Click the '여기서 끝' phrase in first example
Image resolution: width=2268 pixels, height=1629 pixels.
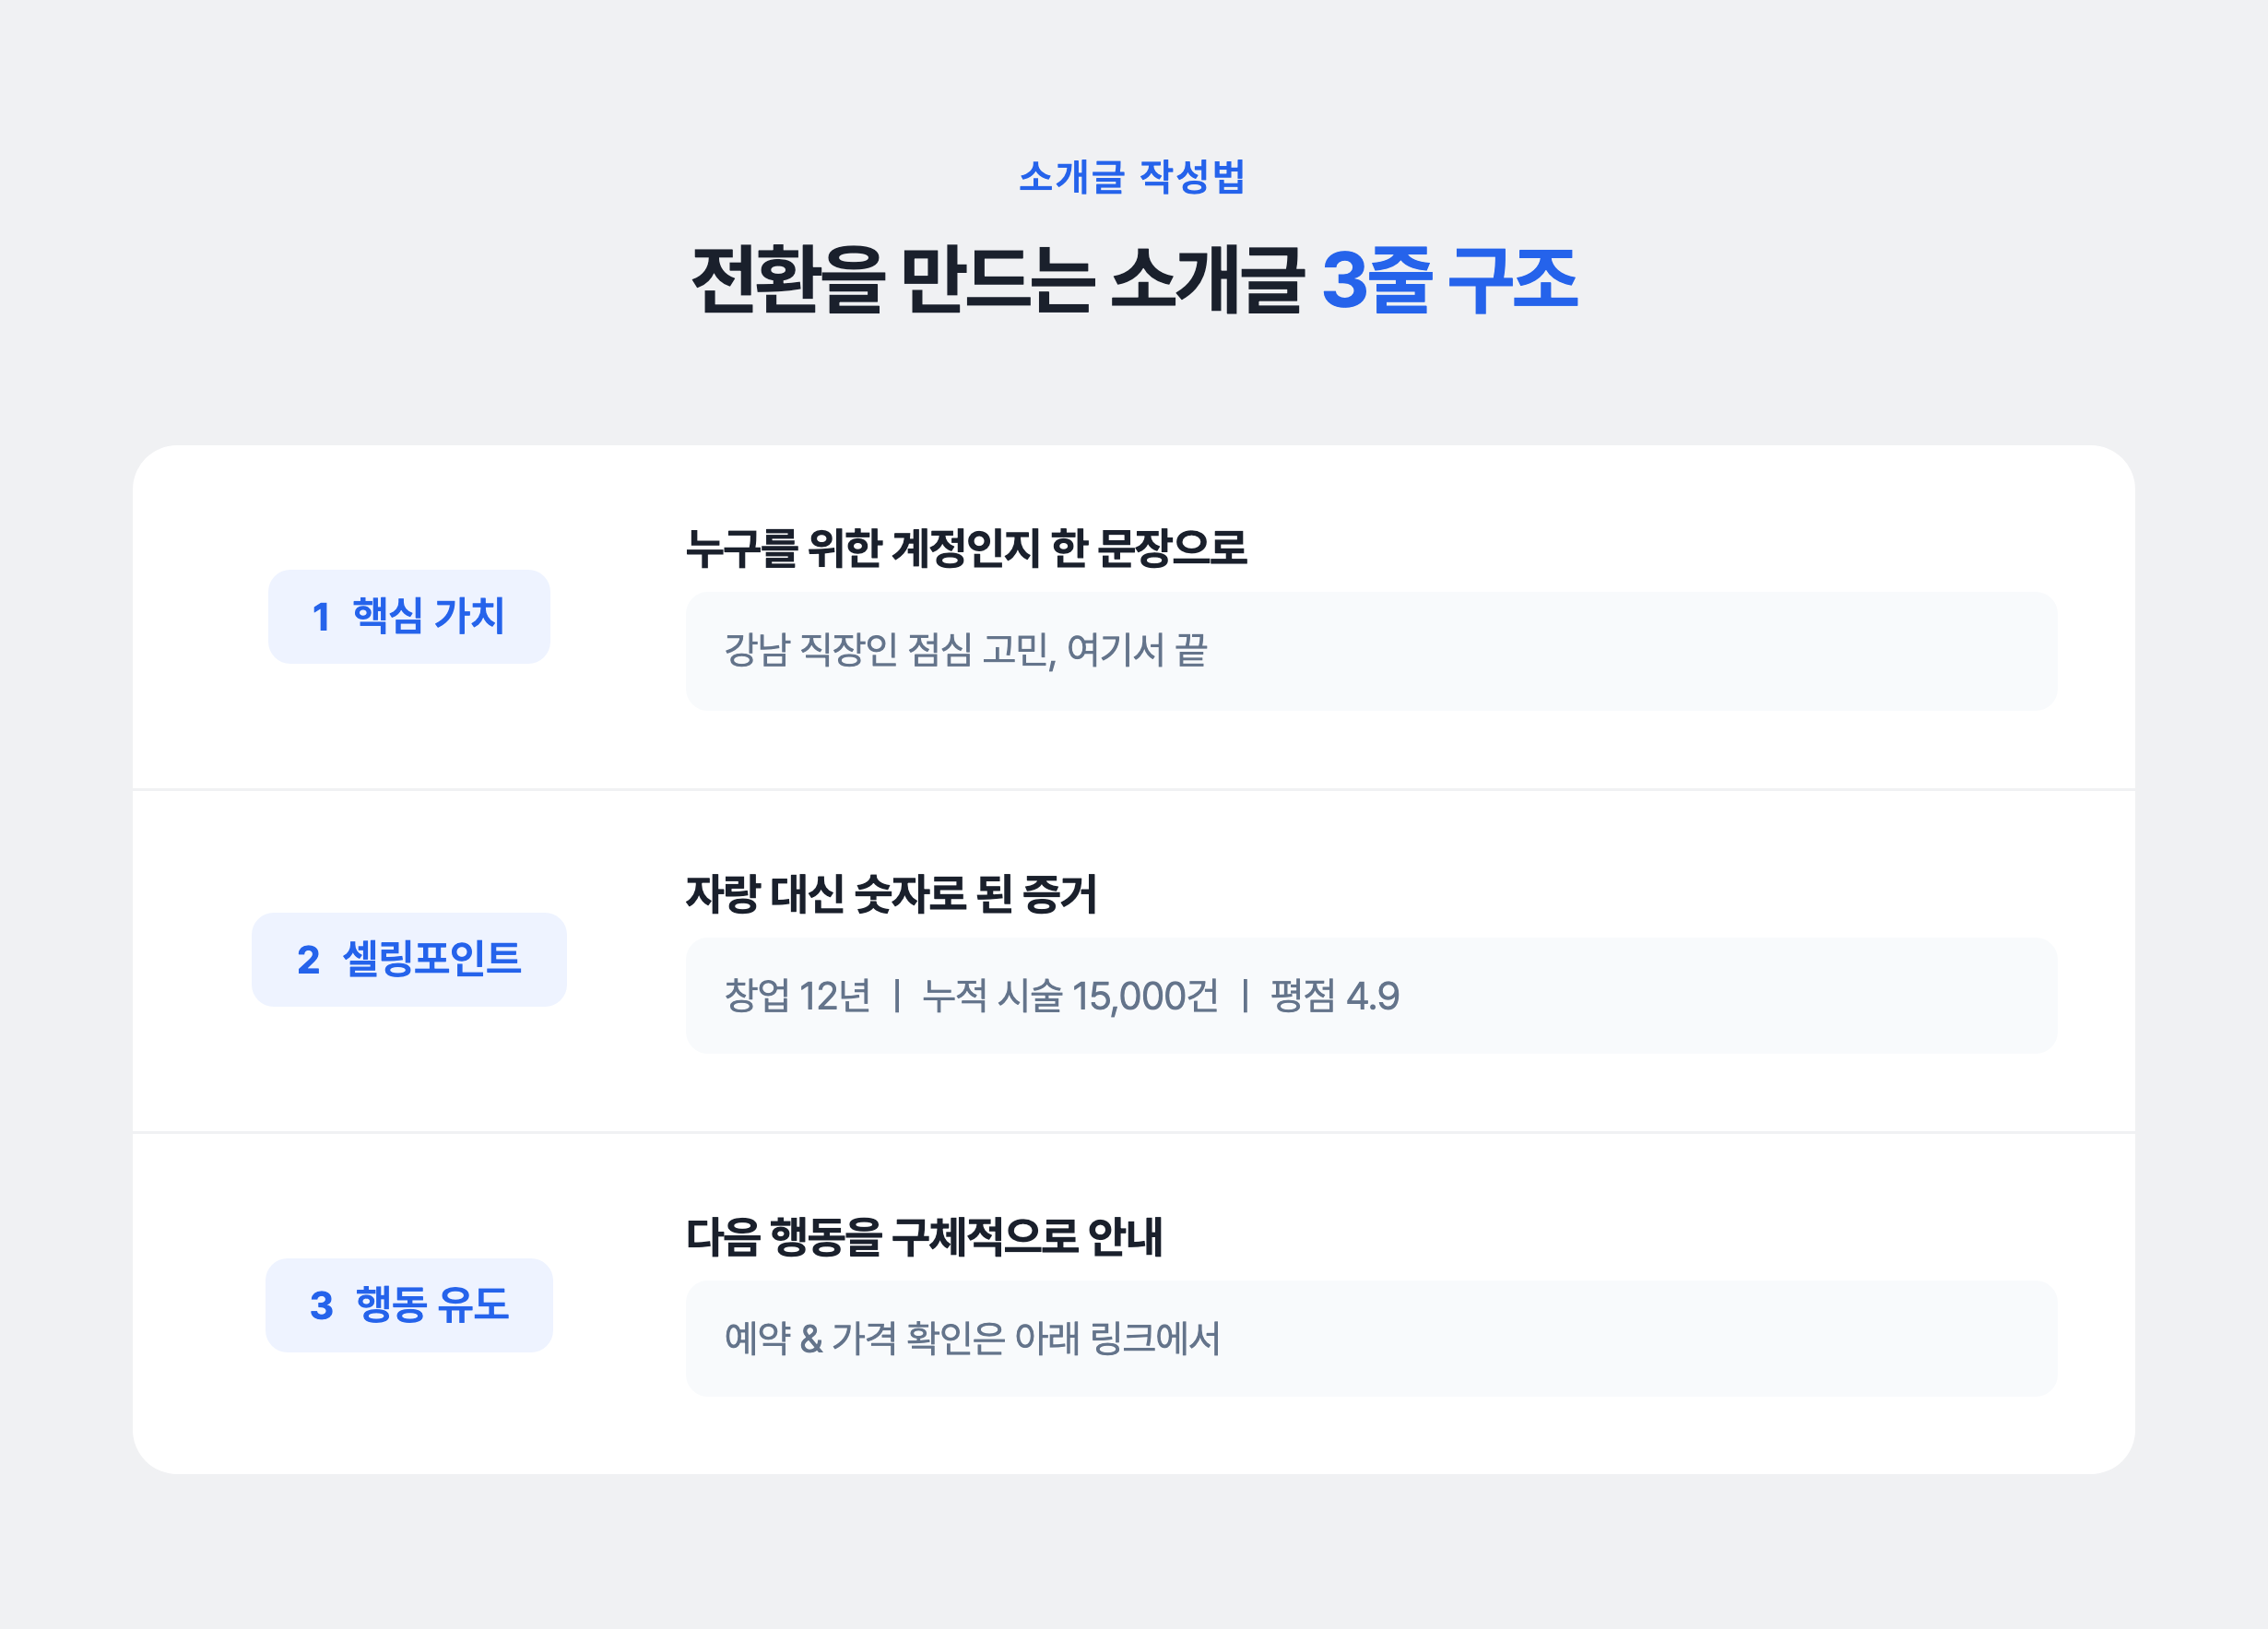[x=1137, y=650]
